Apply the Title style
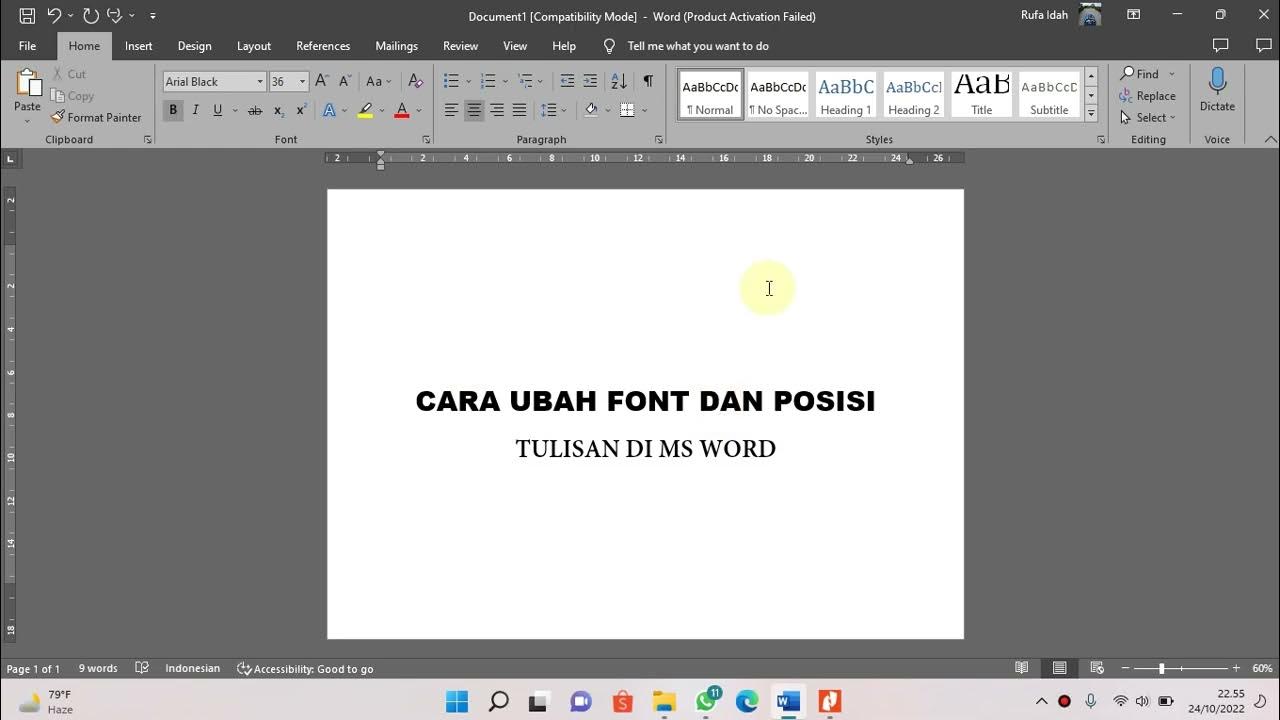This screenshot has width=1280, height=720. [x=982, y=95]
